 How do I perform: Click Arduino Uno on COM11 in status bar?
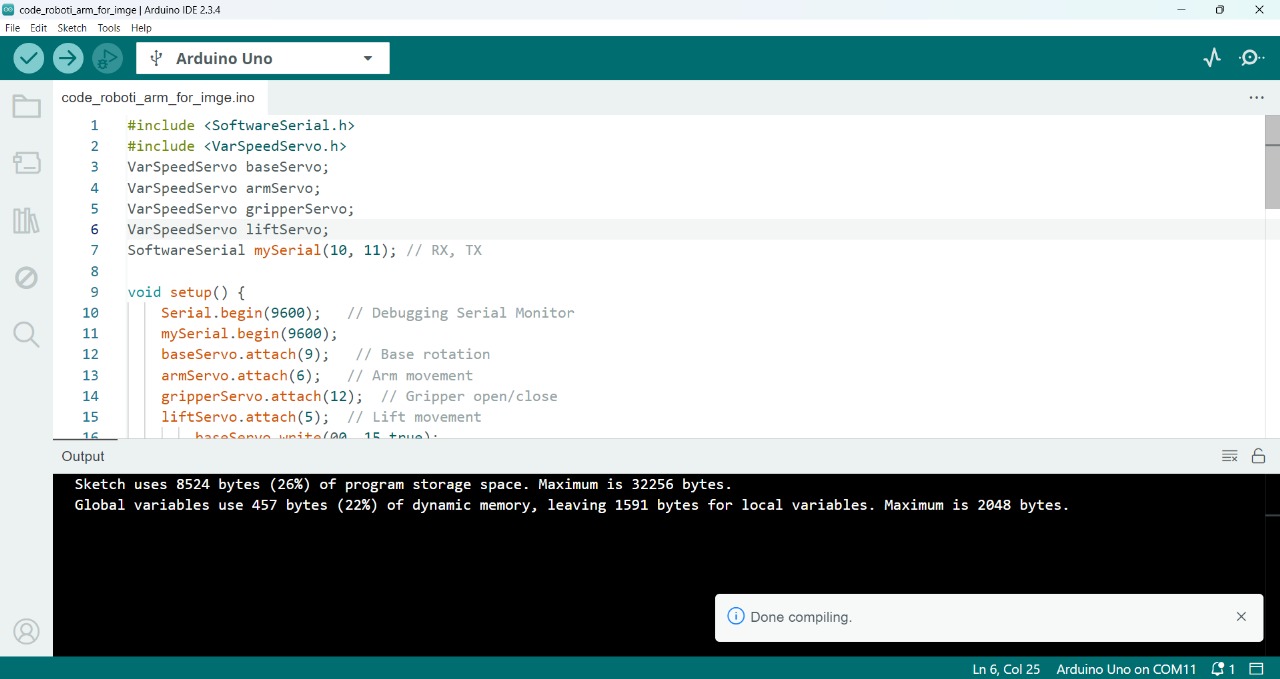[x=1126, y=669]
